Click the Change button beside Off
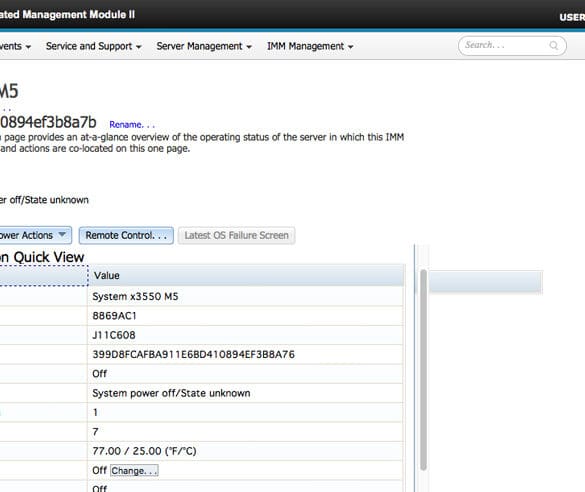This screenshot has width=585, height=492. click(x=134, y=471)
